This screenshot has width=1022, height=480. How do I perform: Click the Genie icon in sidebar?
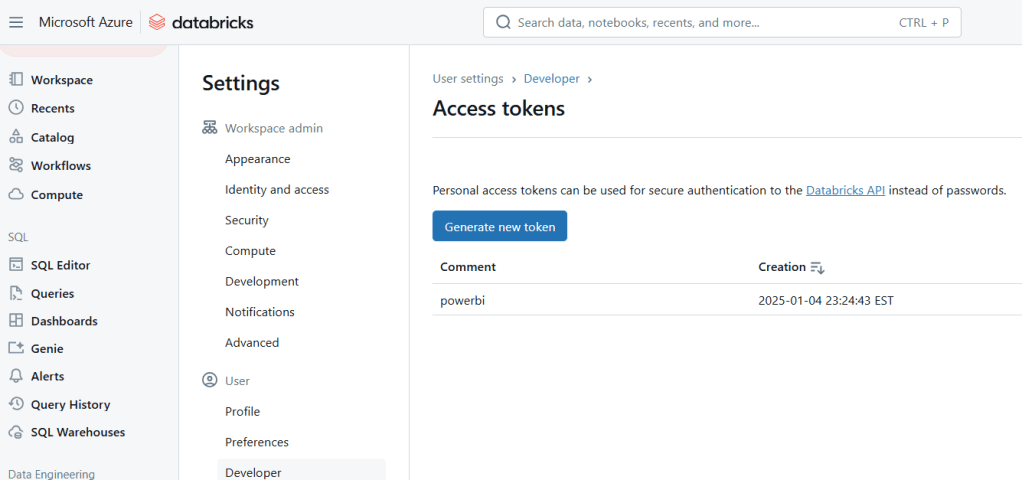point(16,349)
